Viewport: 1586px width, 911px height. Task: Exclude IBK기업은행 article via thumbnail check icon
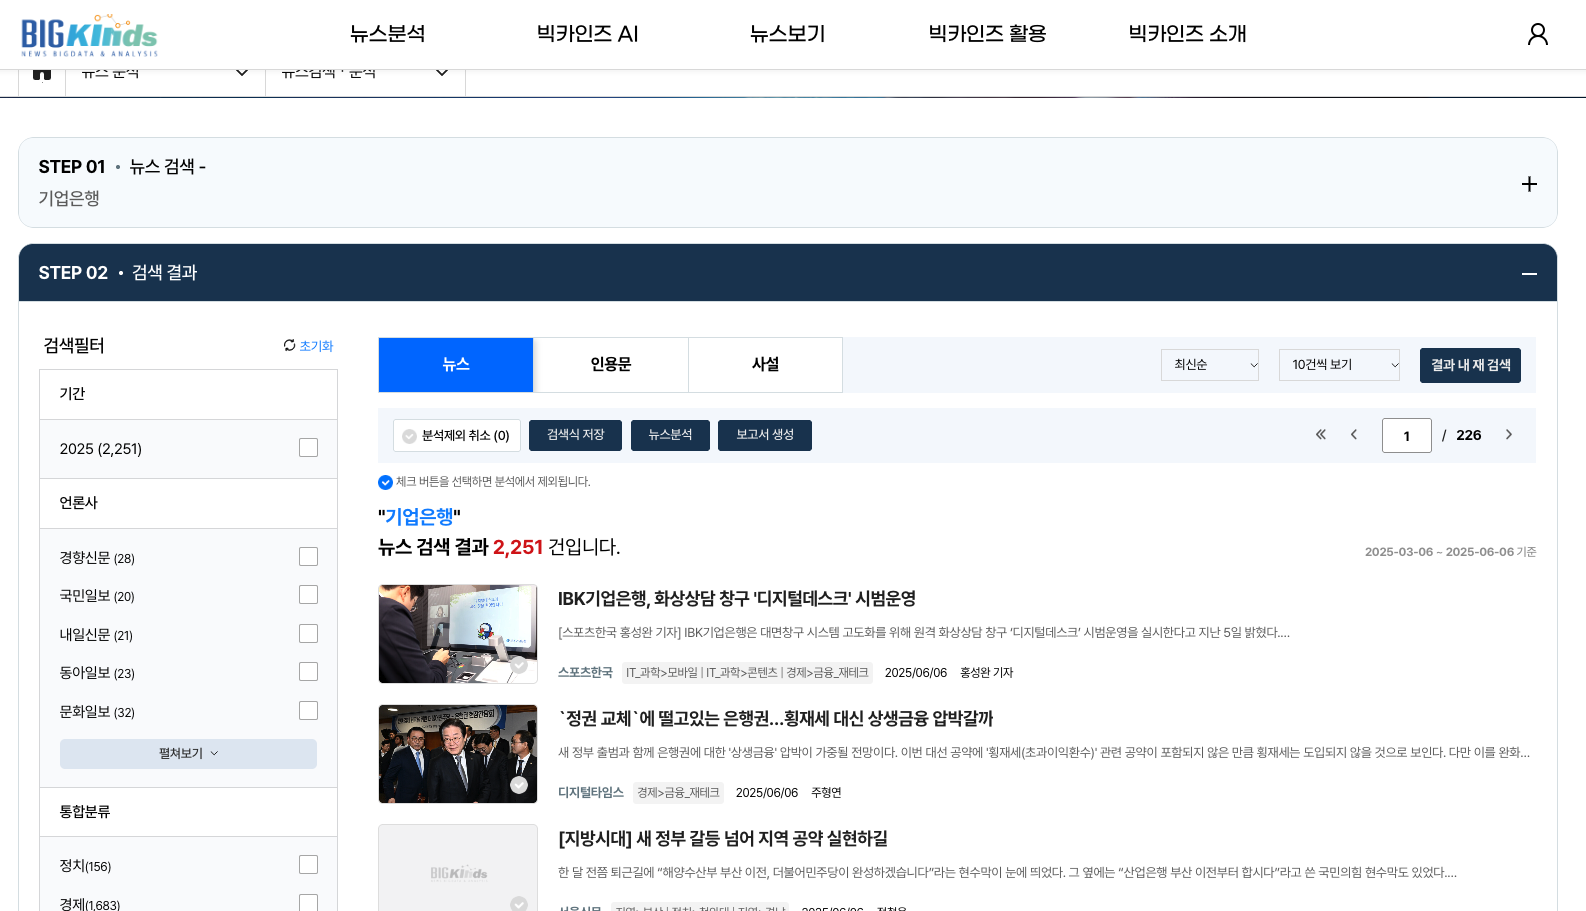(x=519, y=665)
